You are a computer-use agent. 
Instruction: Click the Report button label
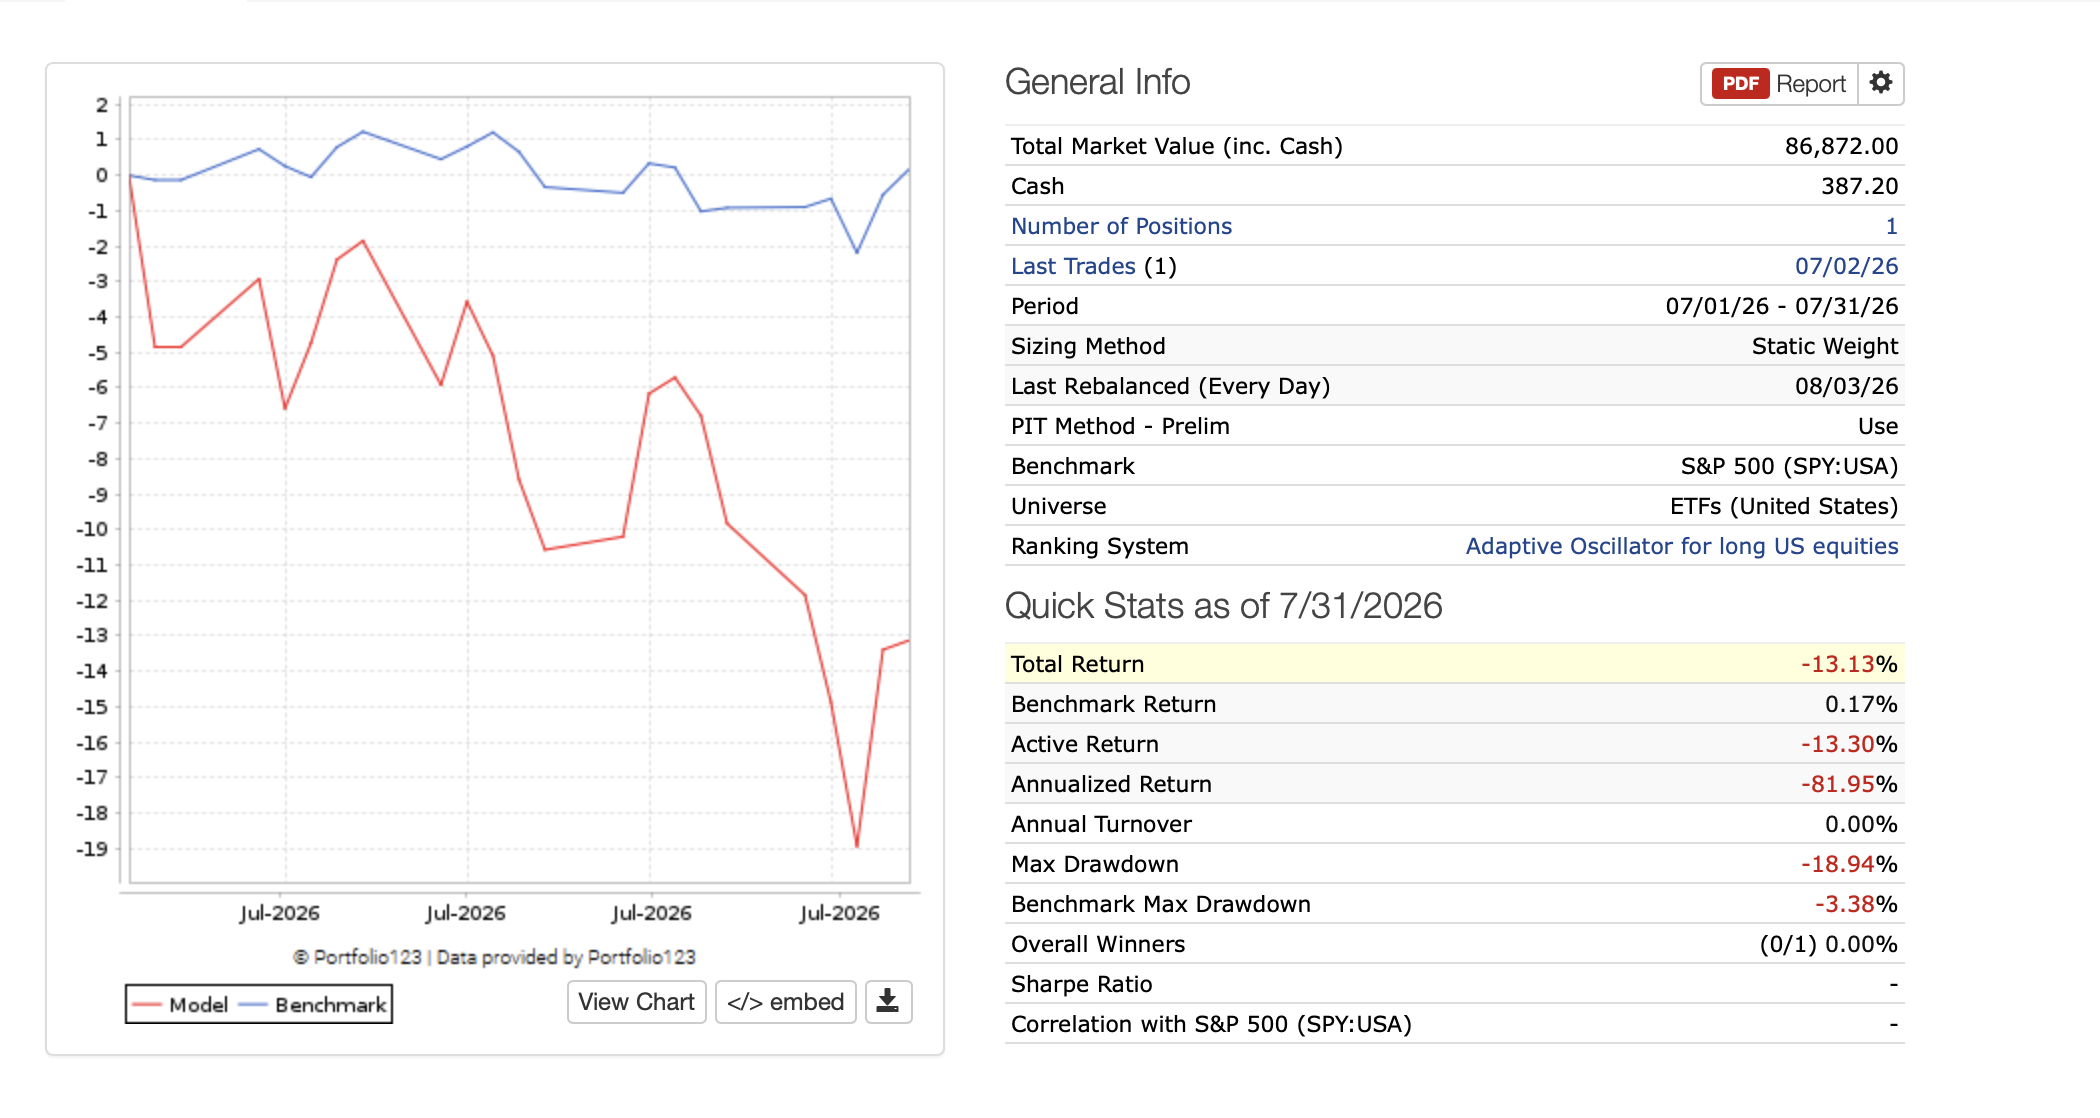(x=1811, y=84)
